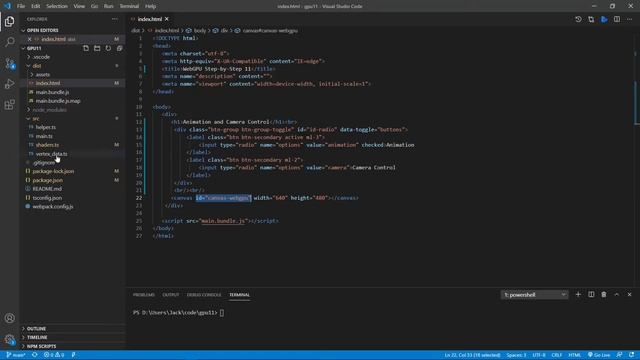
Task: Expand the node_modules folder
Action: (x=49, y=110)
